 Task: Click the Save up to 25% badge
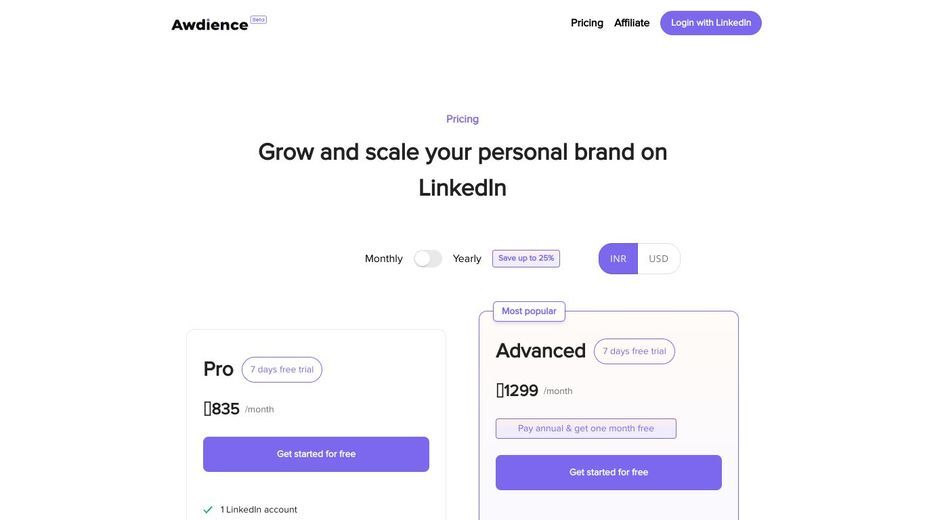pyautogui.click(x=526, y=259)
